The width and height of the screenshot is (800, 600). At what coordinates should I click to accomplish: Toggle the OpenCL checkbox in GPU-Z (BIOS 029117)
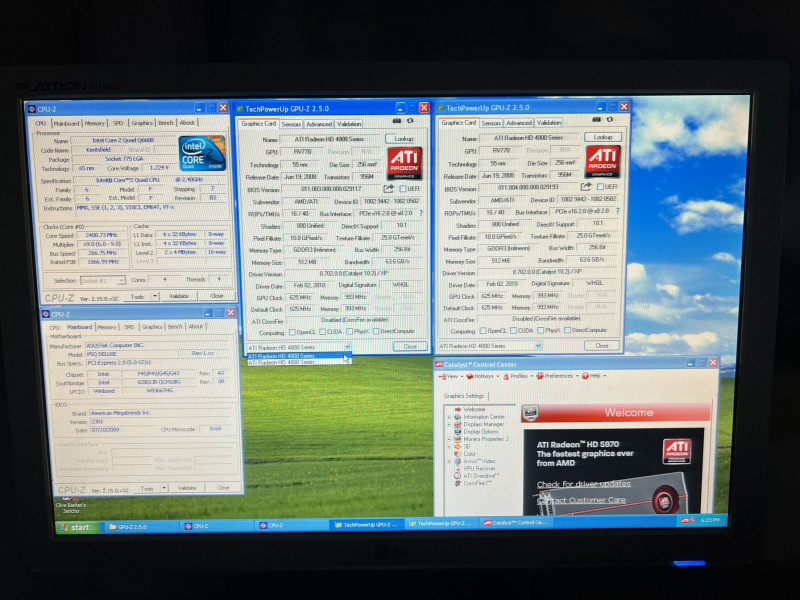(x=292, y=332)
